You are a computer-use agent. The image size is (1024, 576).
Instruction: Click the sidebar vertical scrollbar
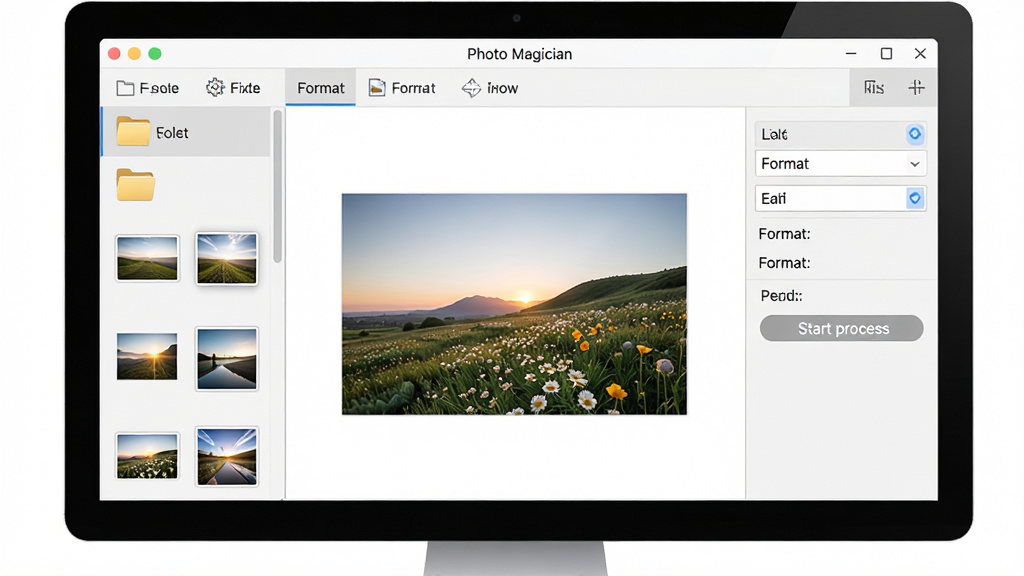[278, 187]
